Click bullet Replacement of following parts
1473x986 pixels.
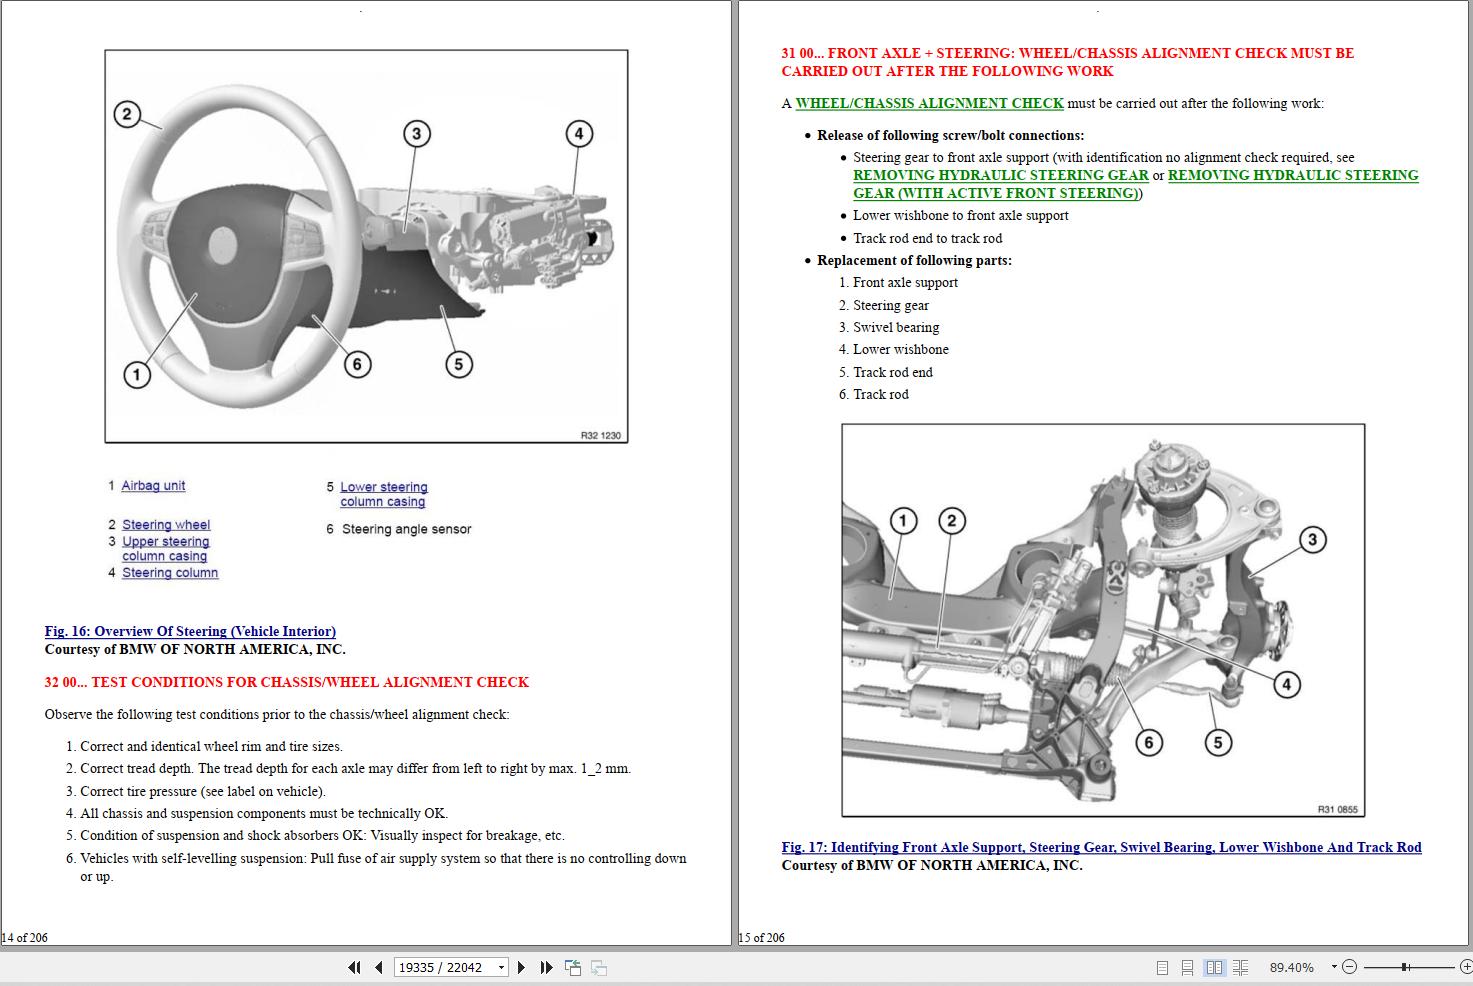coord(914,260)
